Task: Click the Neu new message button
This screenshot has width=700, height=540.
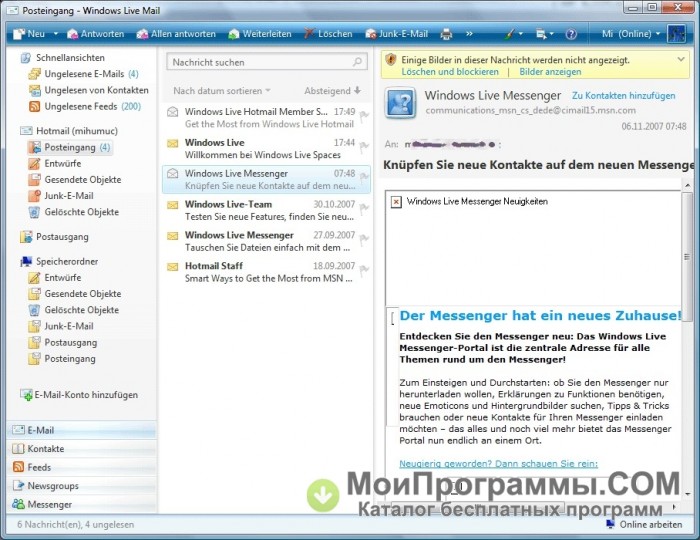Action: [x=29, y=34]
